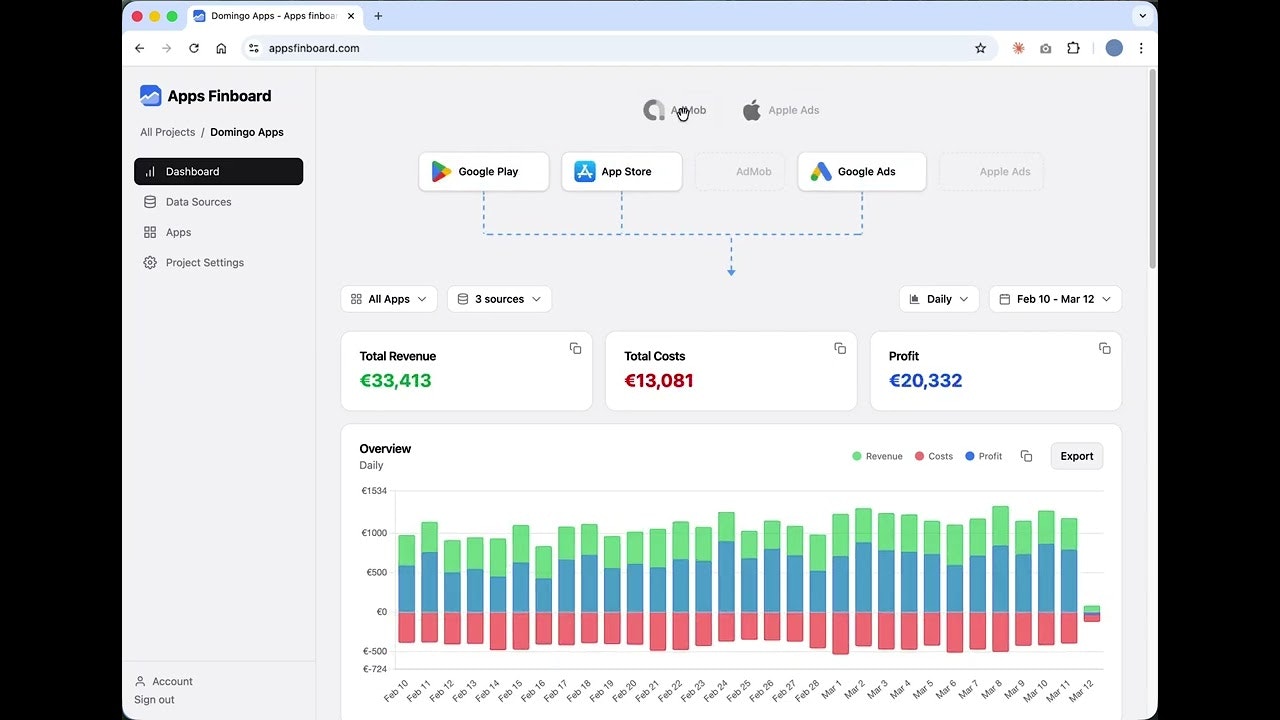The height and width of the screenshot is (720, 1280).
Task: Toggle the Profit series in the legend
Action: [x=984, y=456]
